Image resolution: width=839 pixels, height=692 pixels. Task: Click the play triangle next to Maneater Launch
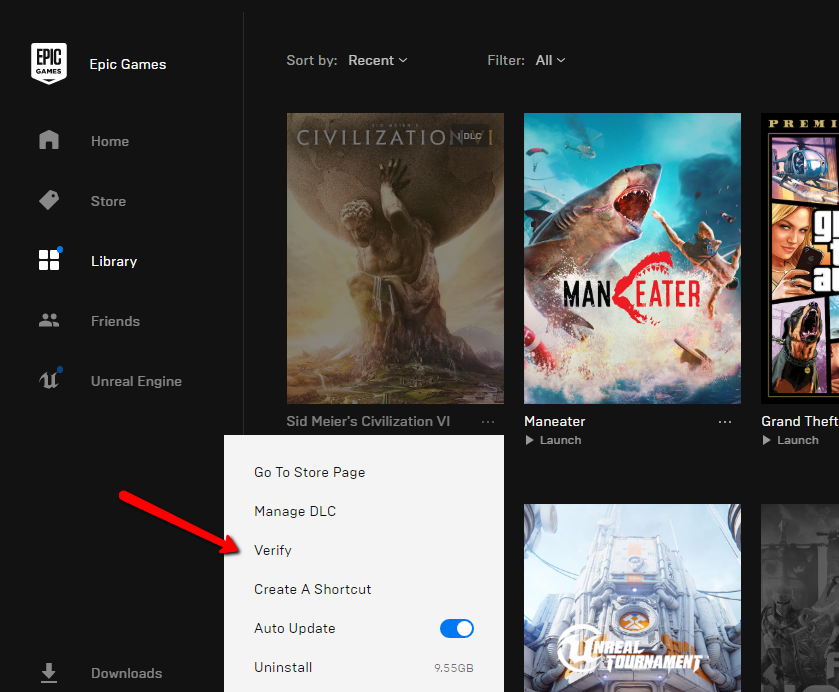(529, 440)
